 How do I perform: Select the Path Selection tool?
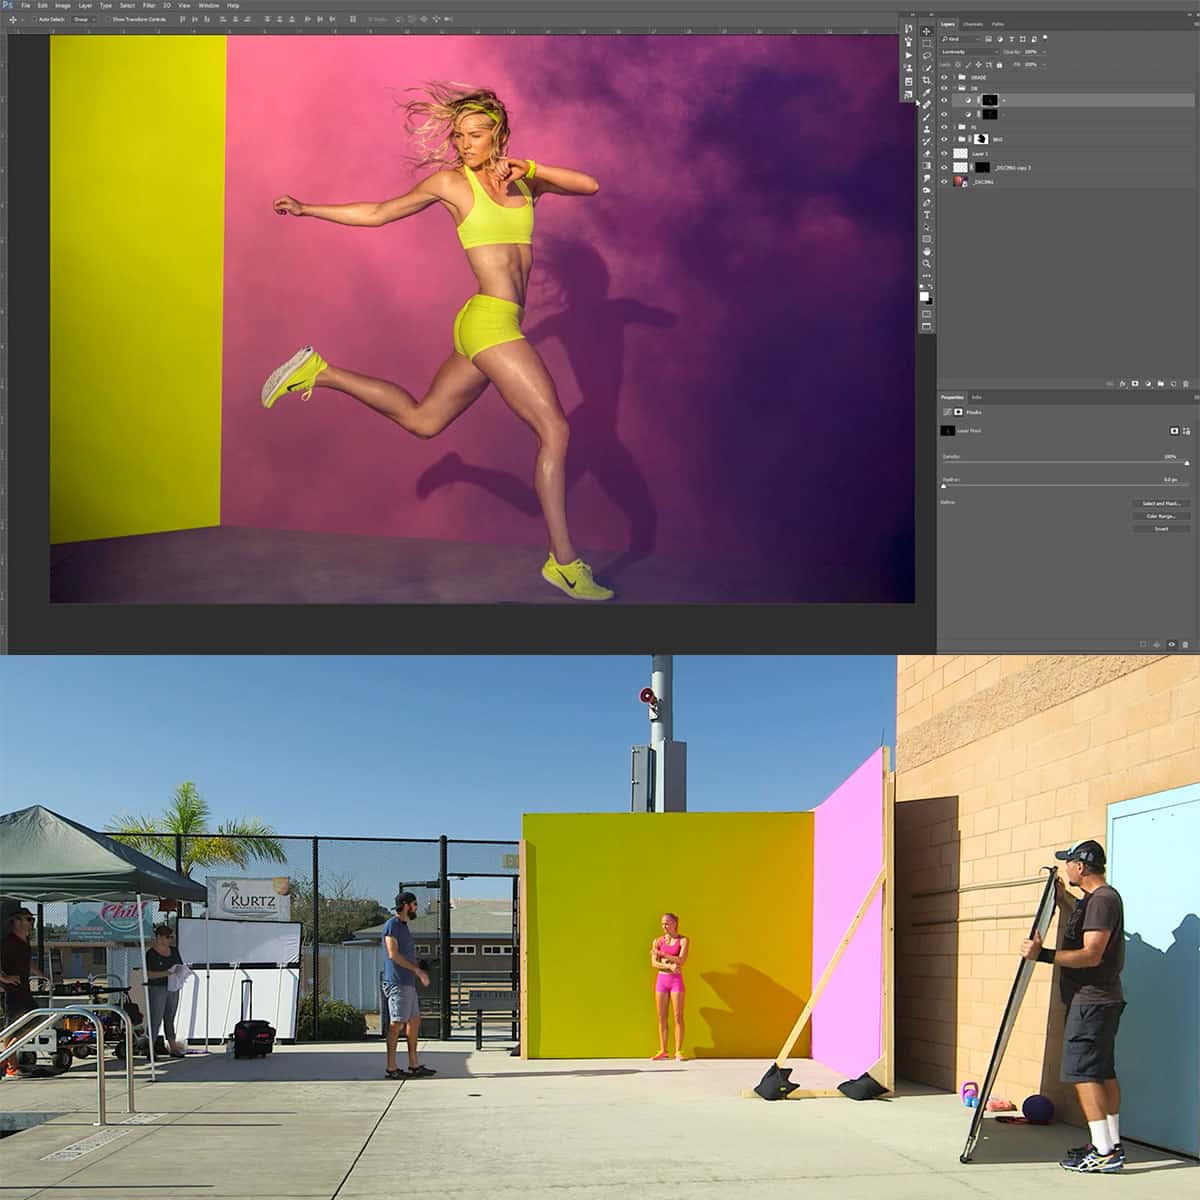tap(926, 227)
